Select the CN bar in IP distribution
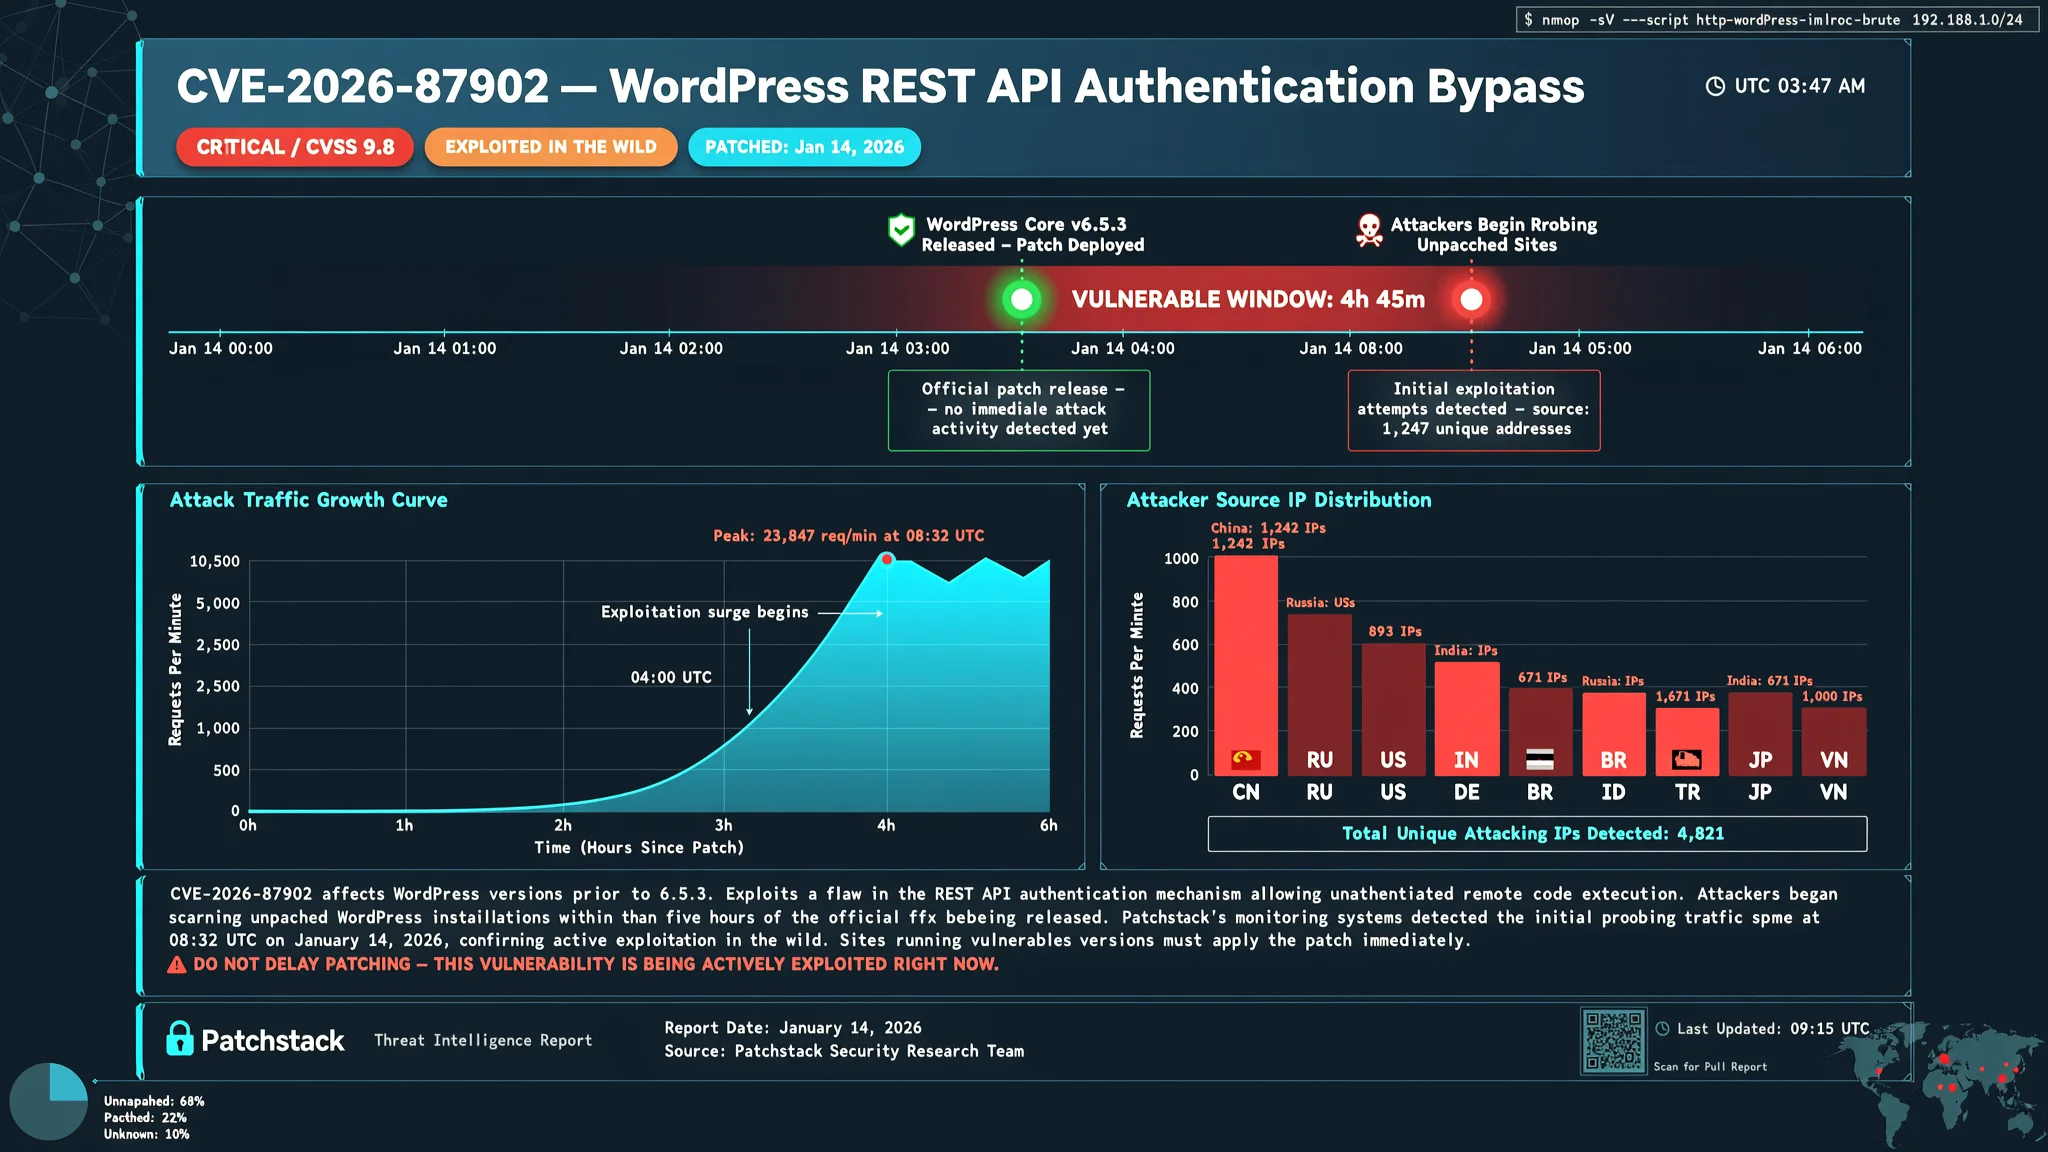Image resolution: width=2048 pixels, height=1152 pixels. (x=1246, y=666)
